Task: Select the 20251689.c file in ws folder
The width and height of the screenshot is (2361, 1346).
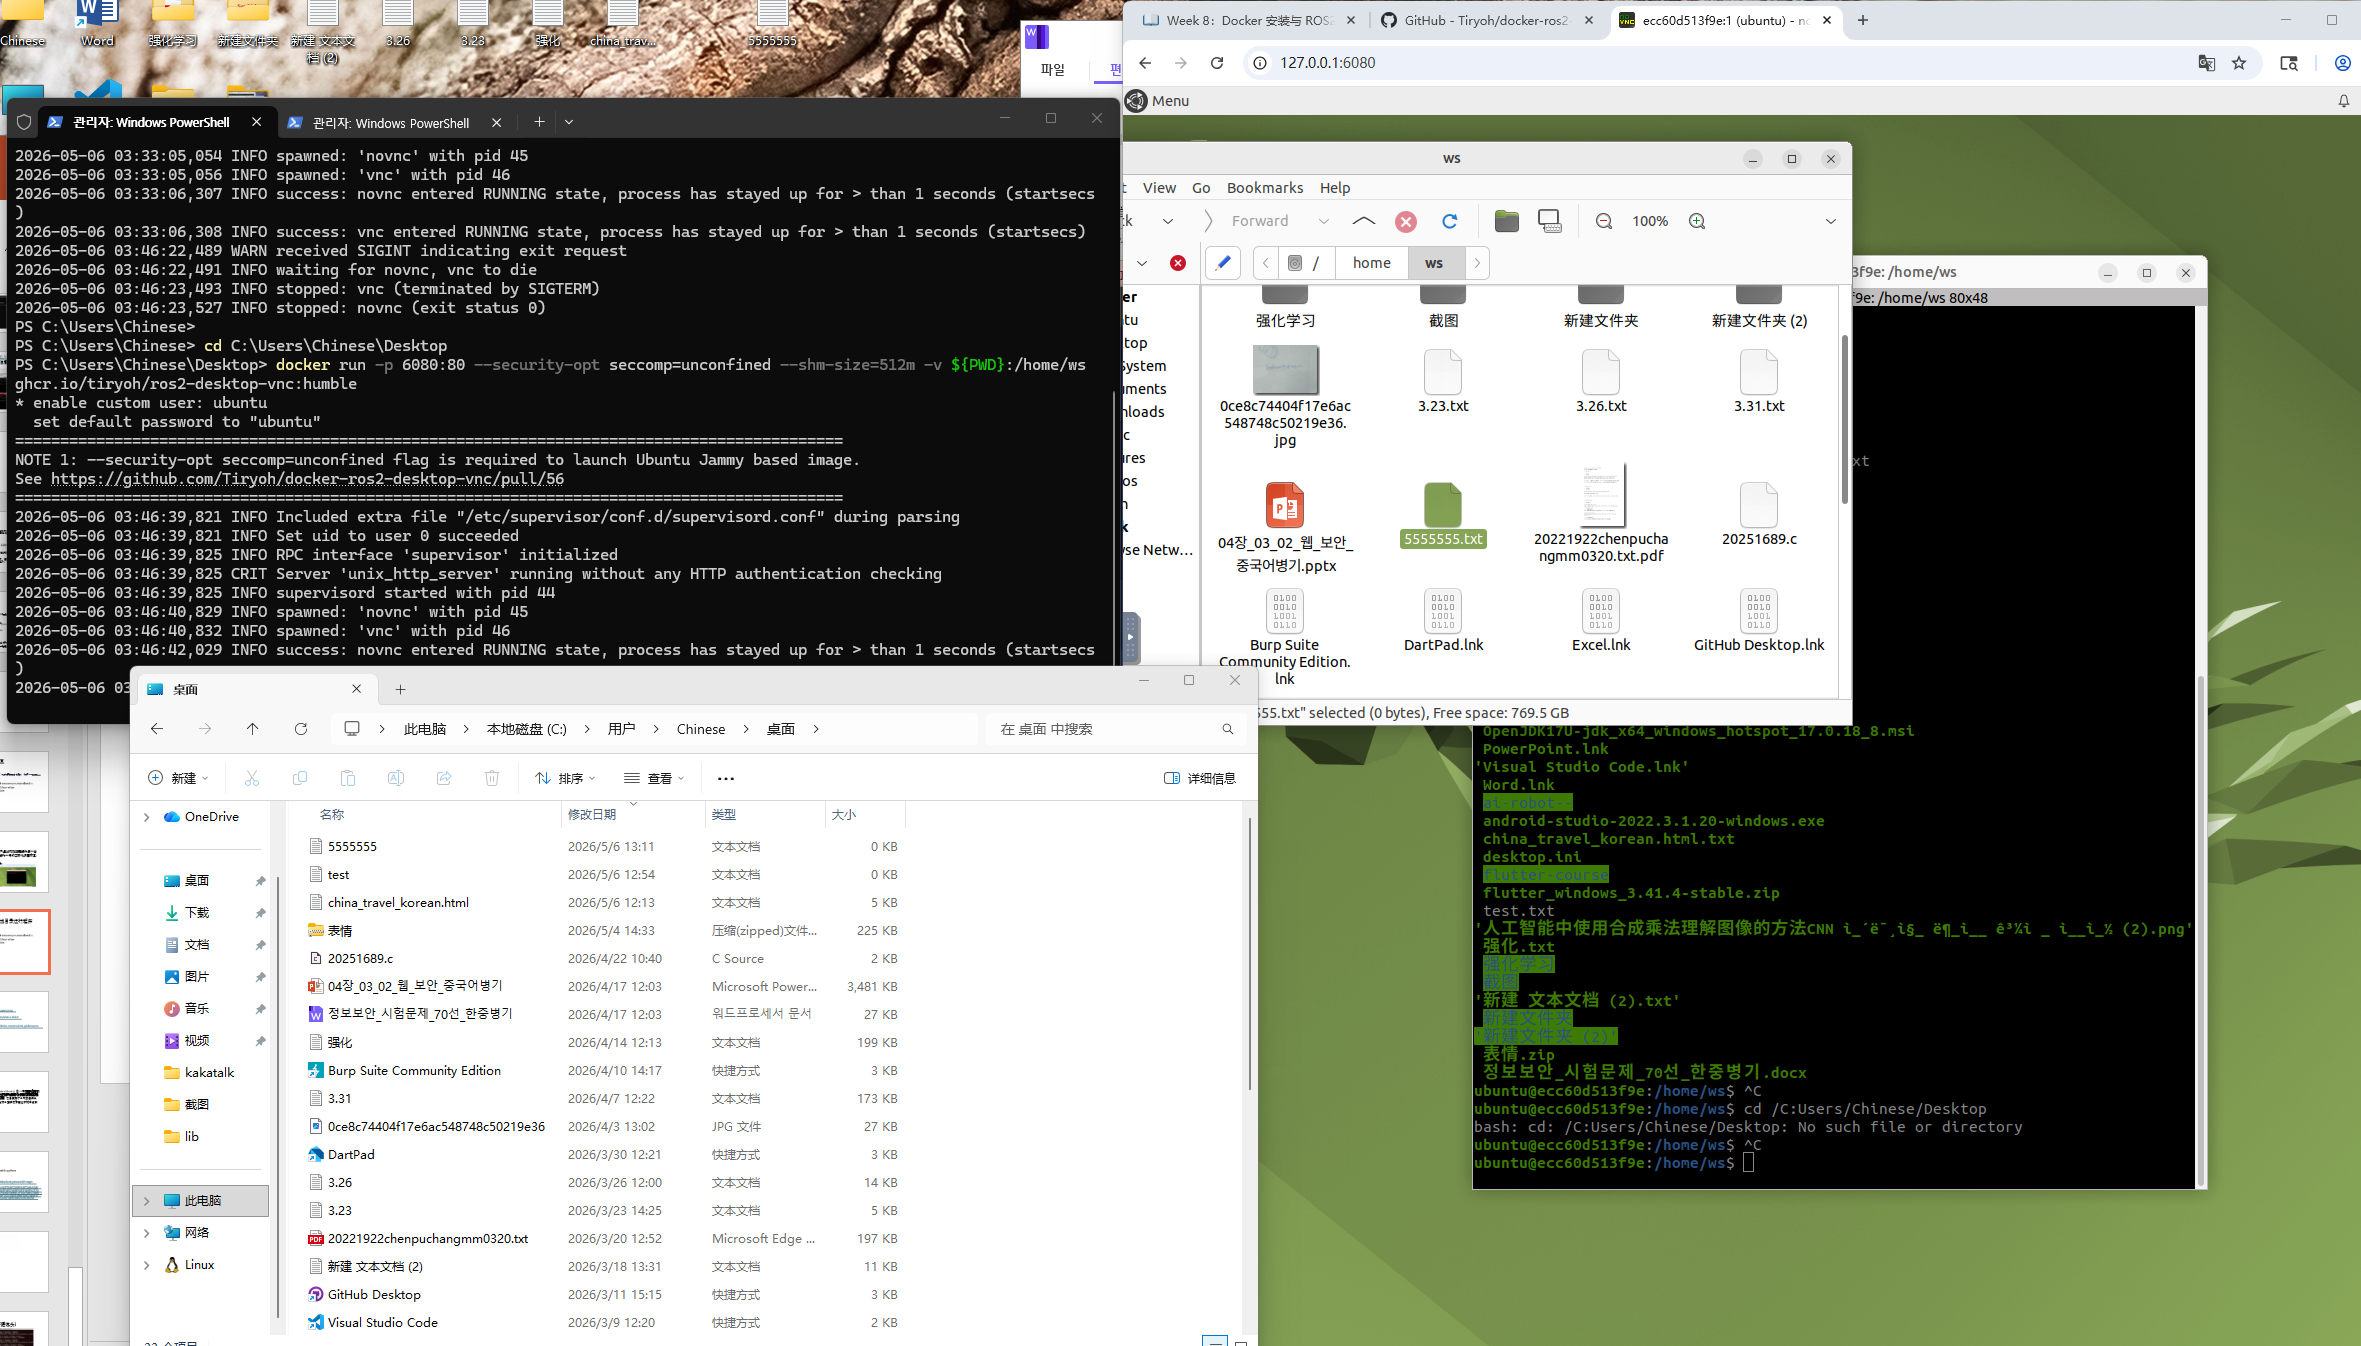Action: [1759, 515]
